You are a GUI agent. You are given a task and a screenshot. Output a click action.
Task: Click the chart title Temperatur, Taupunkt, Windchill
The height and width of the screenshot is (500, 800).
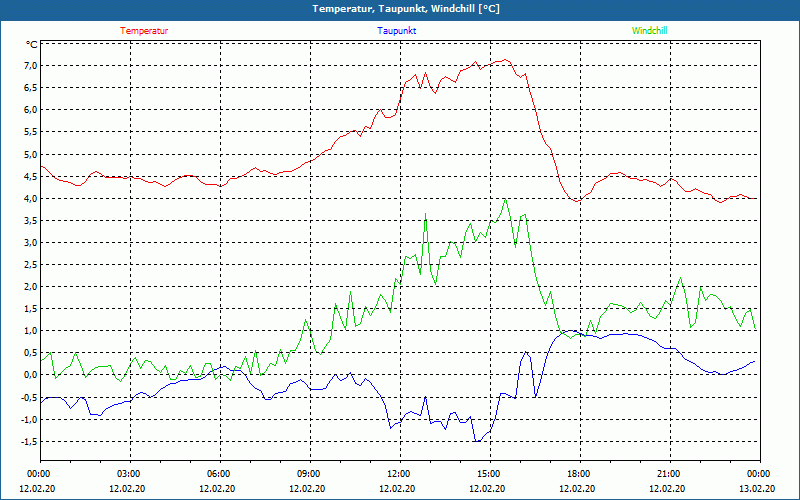click(x=406, y=9)
